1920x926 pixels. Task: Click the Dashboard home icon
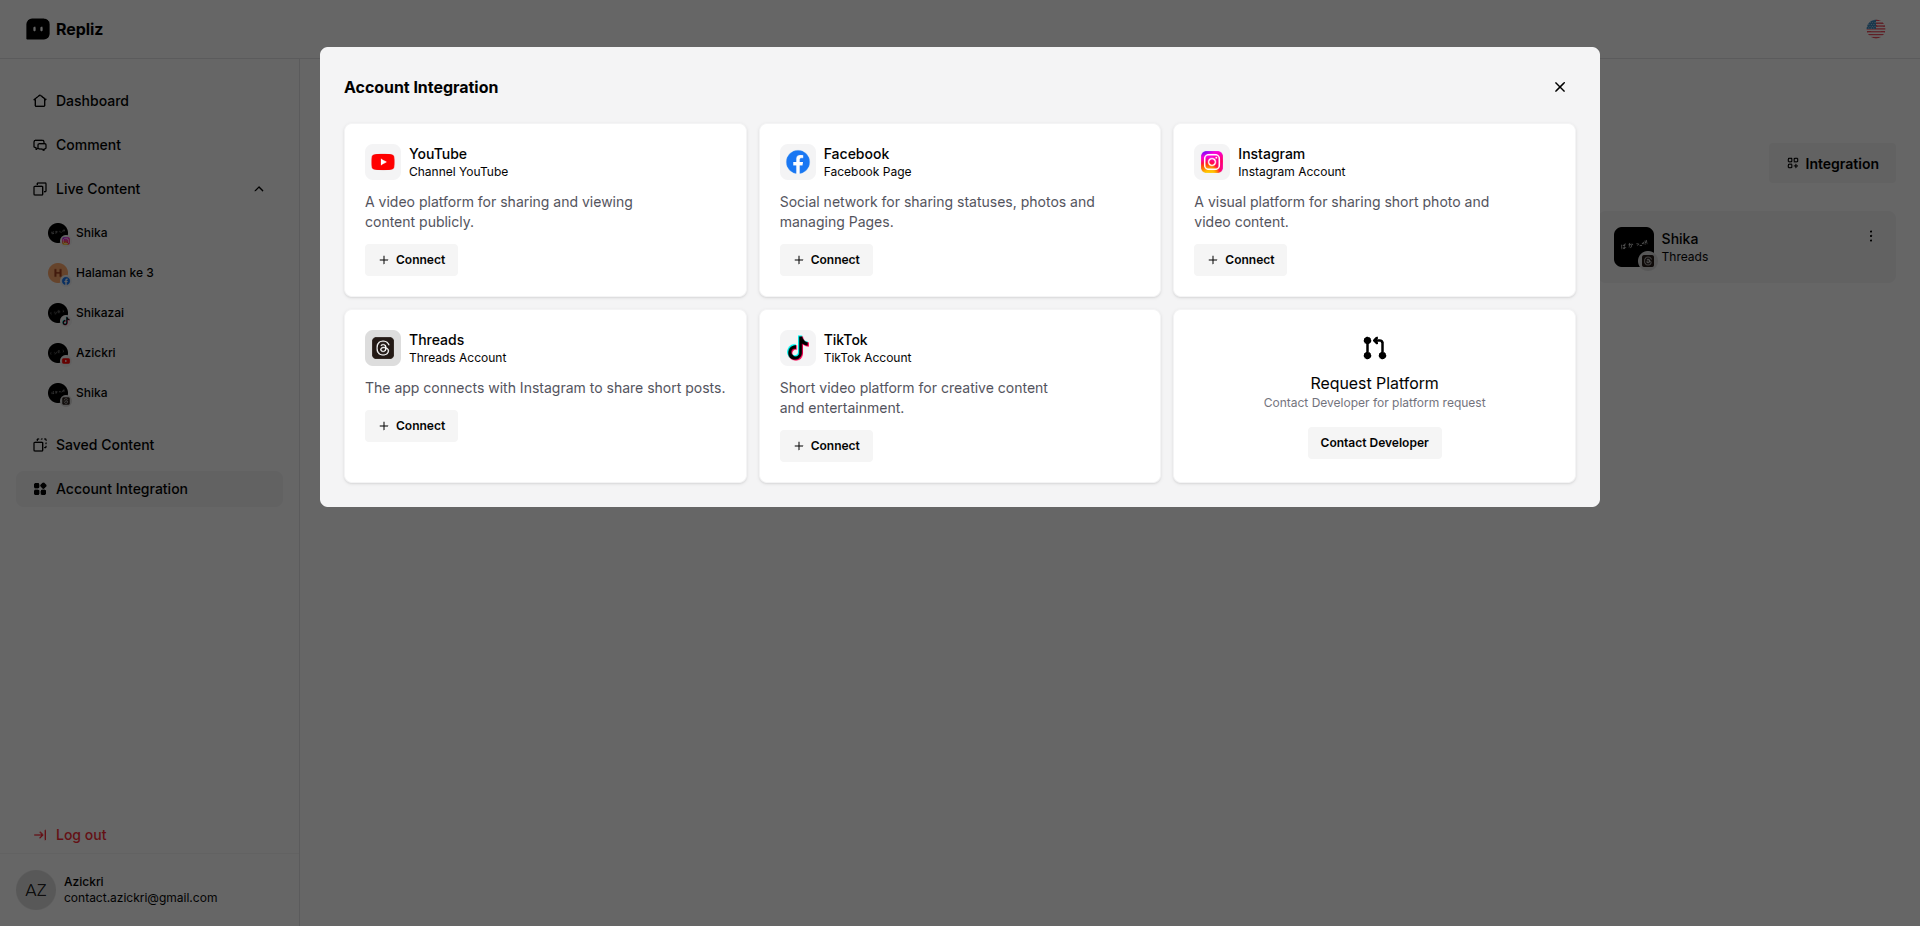point(40,101)
